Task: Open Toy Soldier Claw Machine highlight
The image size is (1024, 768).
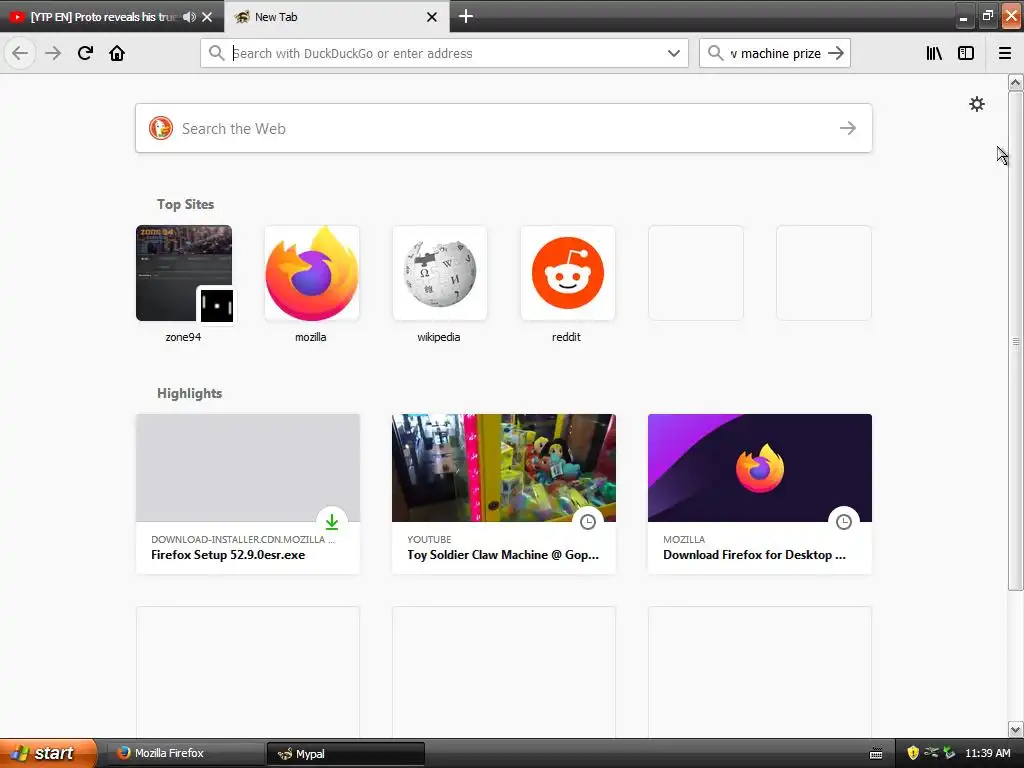Action: tap(504, 494)
